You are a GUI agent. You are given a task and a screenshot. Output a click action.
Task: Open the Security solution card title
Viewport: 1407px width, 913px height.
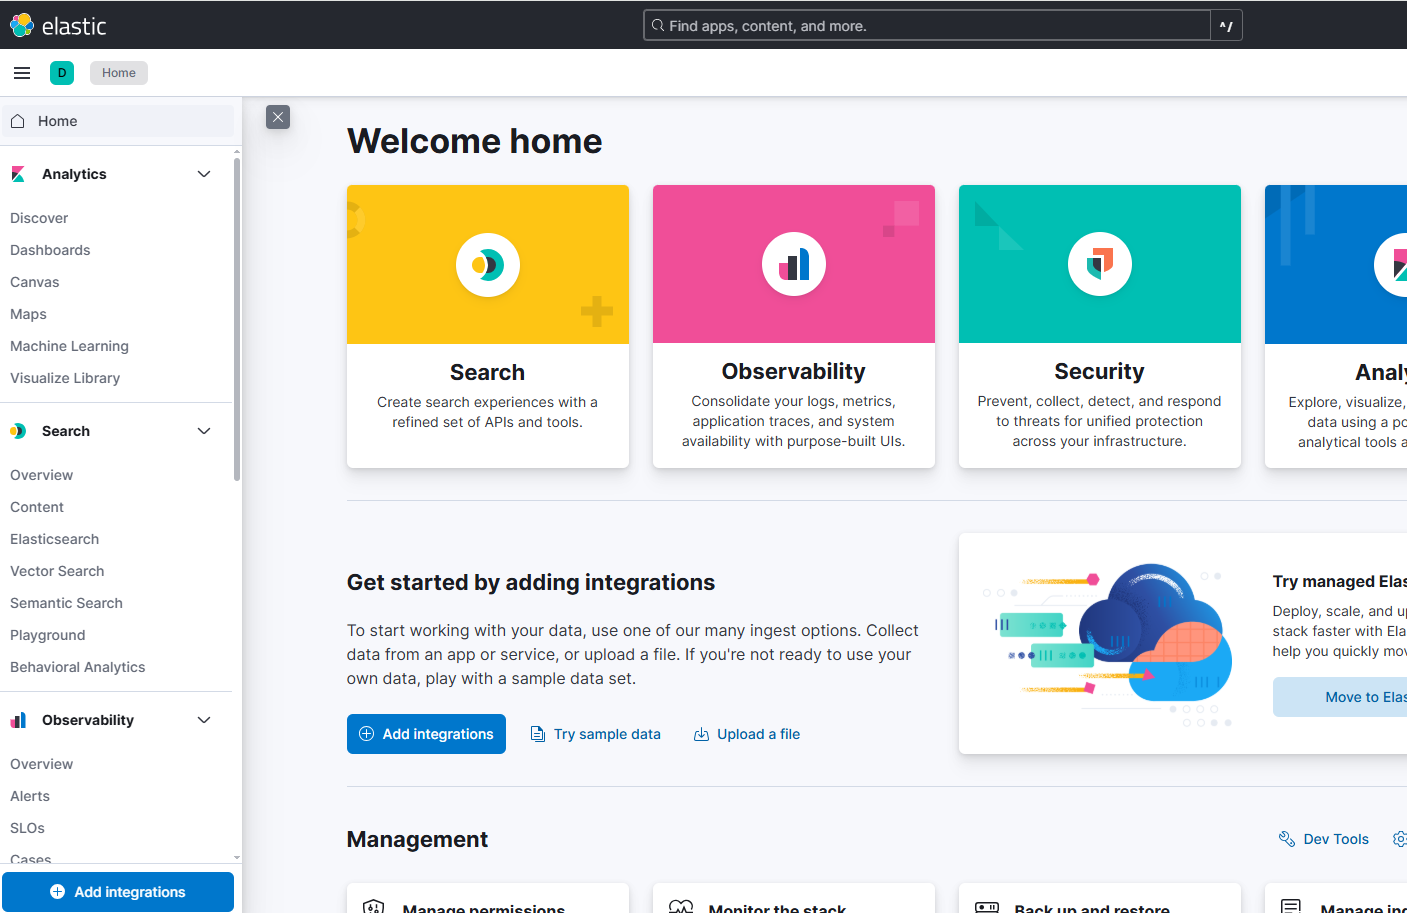1099,371
